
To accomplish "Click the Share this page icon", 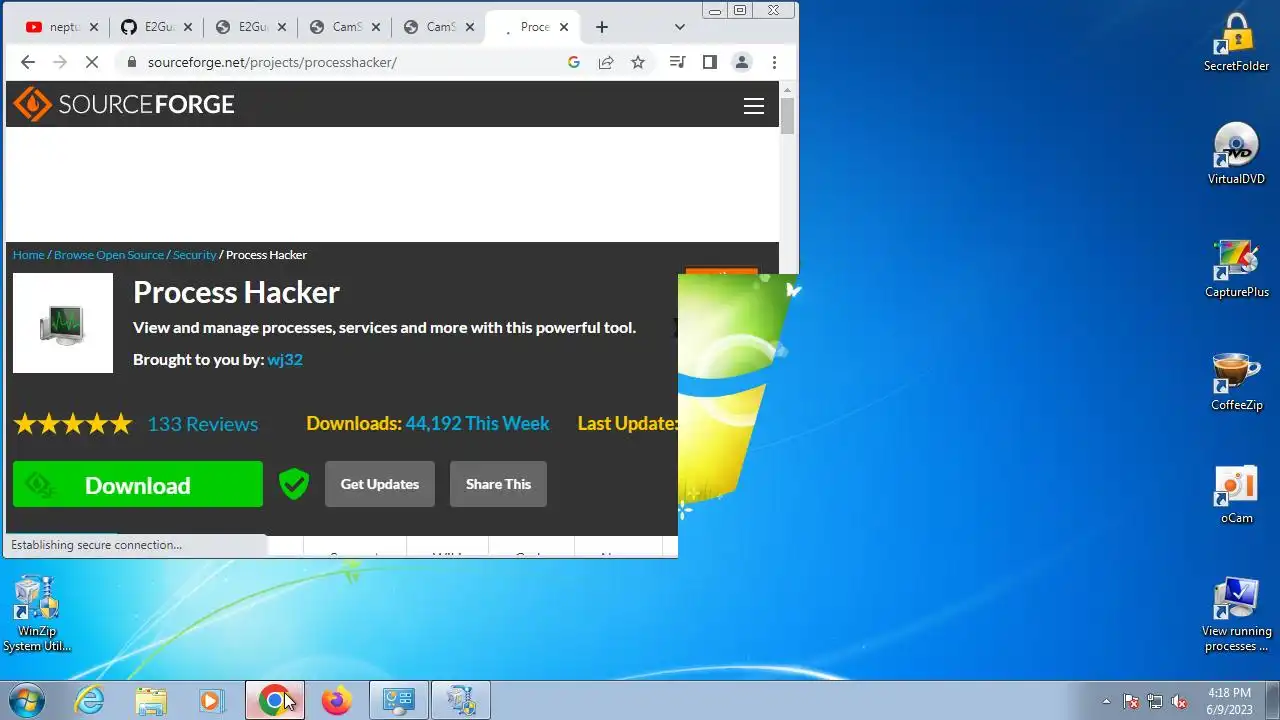I will coord(606,62).
